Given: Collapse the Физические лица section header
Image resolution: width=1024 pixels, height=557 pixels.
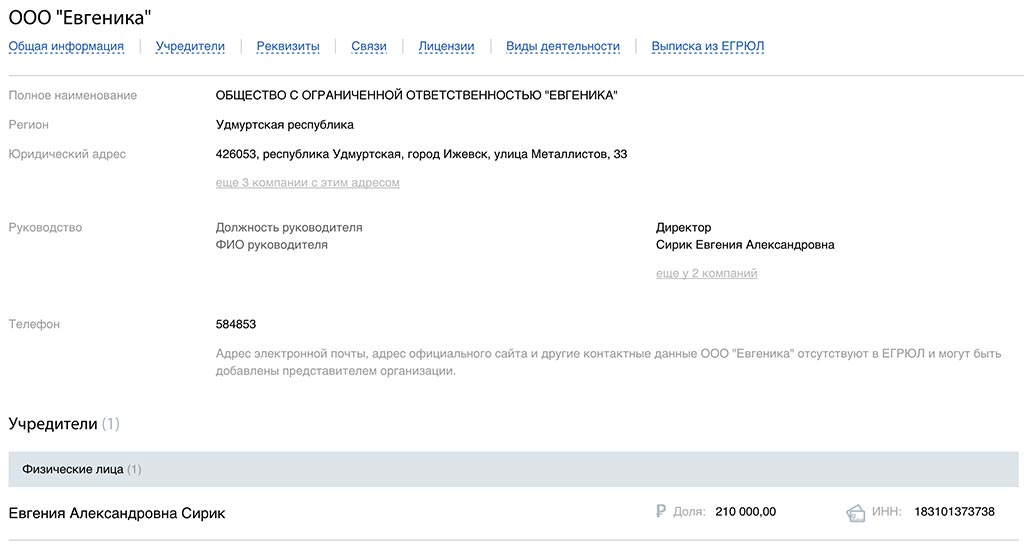Looking at the screenshot, I should click(513, 469).
